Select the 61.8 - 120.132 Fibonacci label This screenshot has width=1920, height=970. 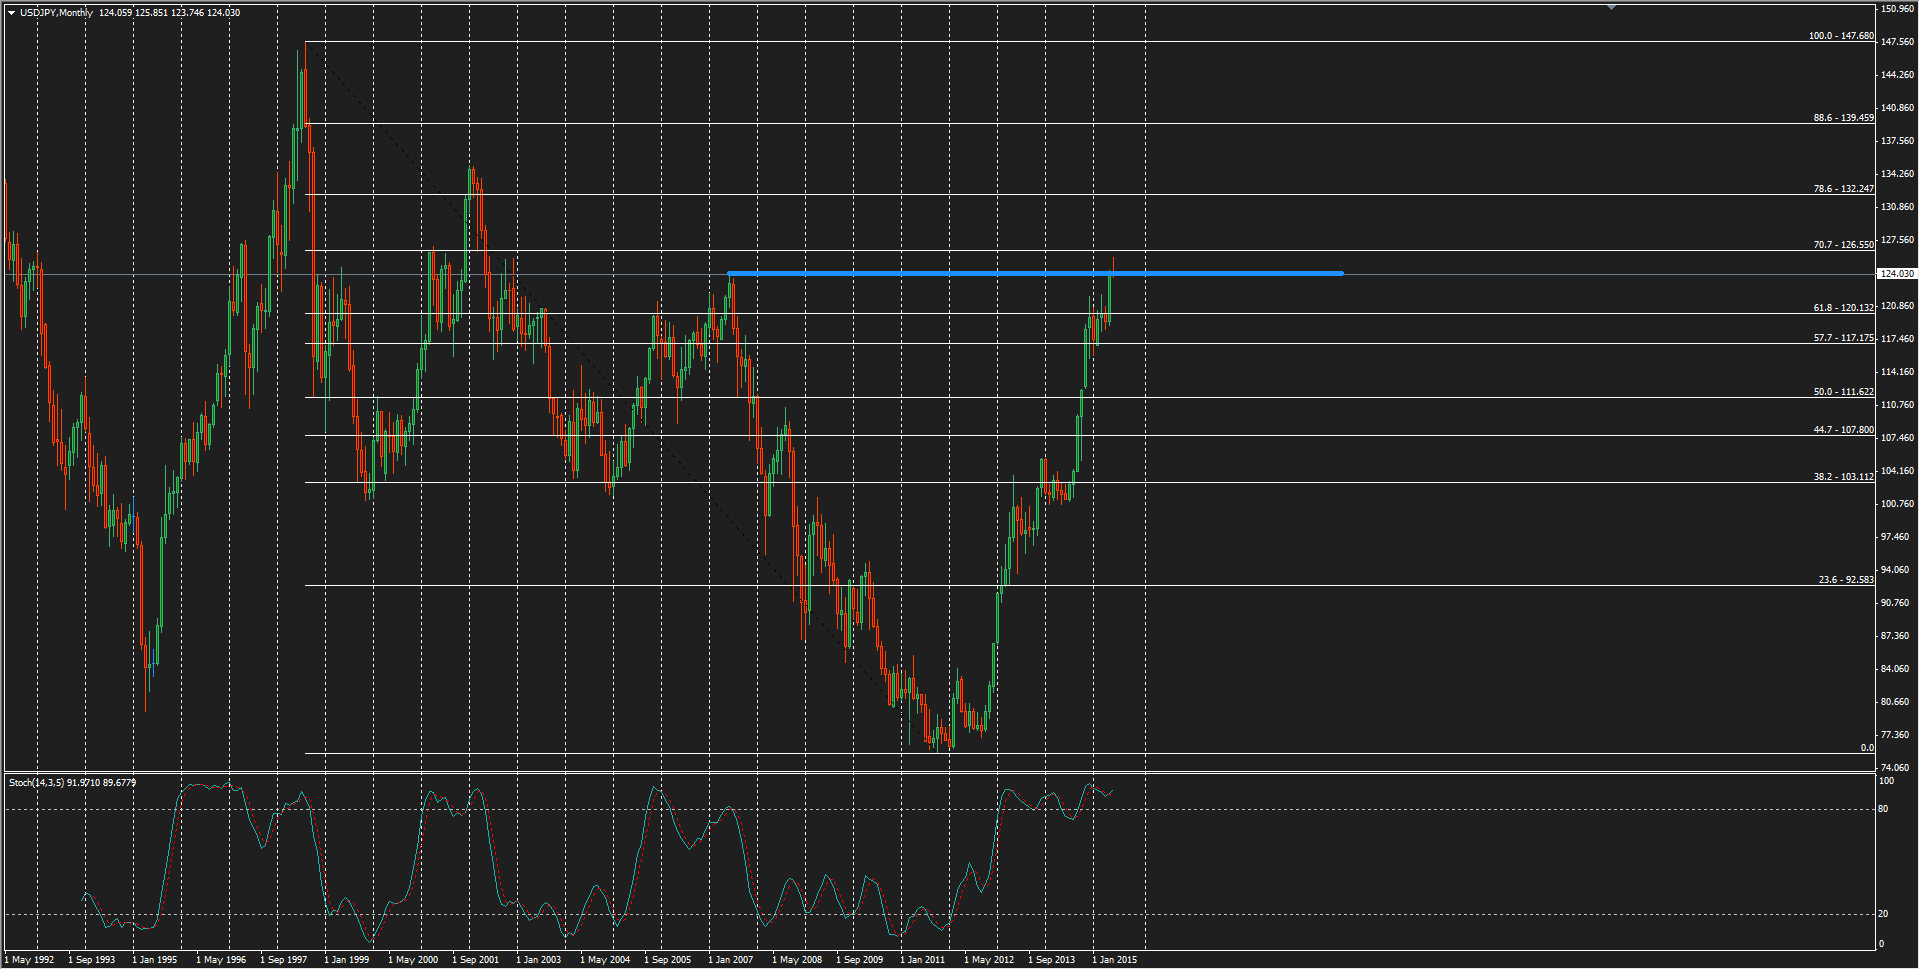[x=1843, y=308]
